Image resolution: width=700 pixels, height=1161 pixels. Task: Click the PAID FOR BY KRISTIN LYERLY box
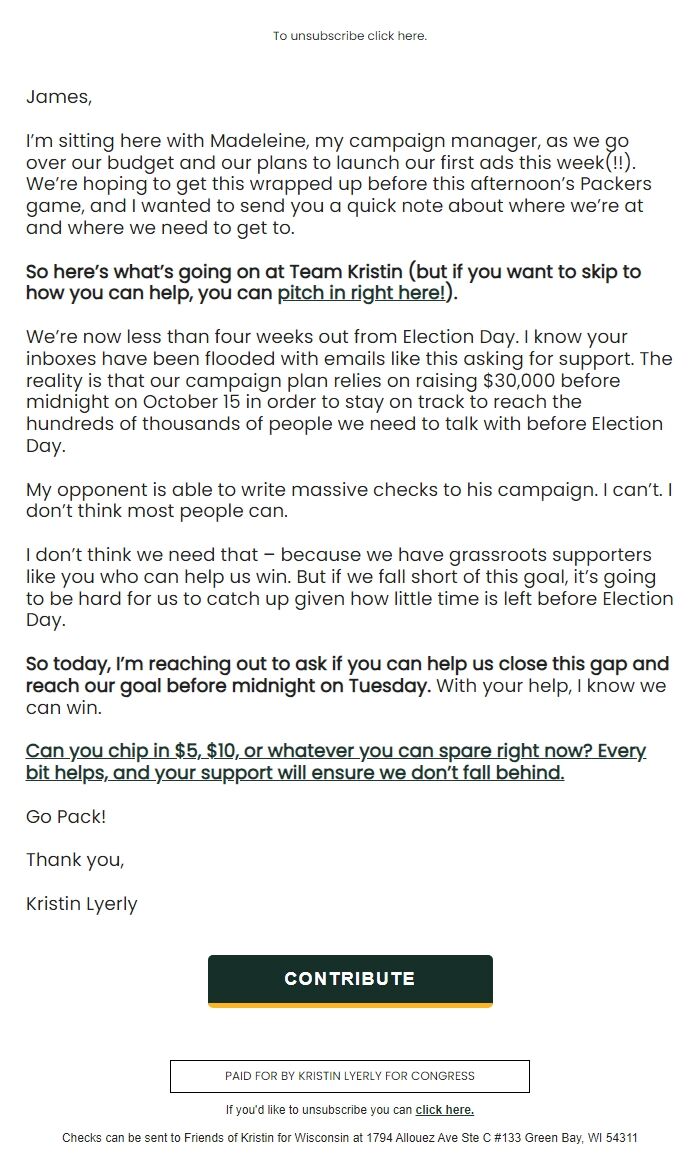pos(350,1076)
